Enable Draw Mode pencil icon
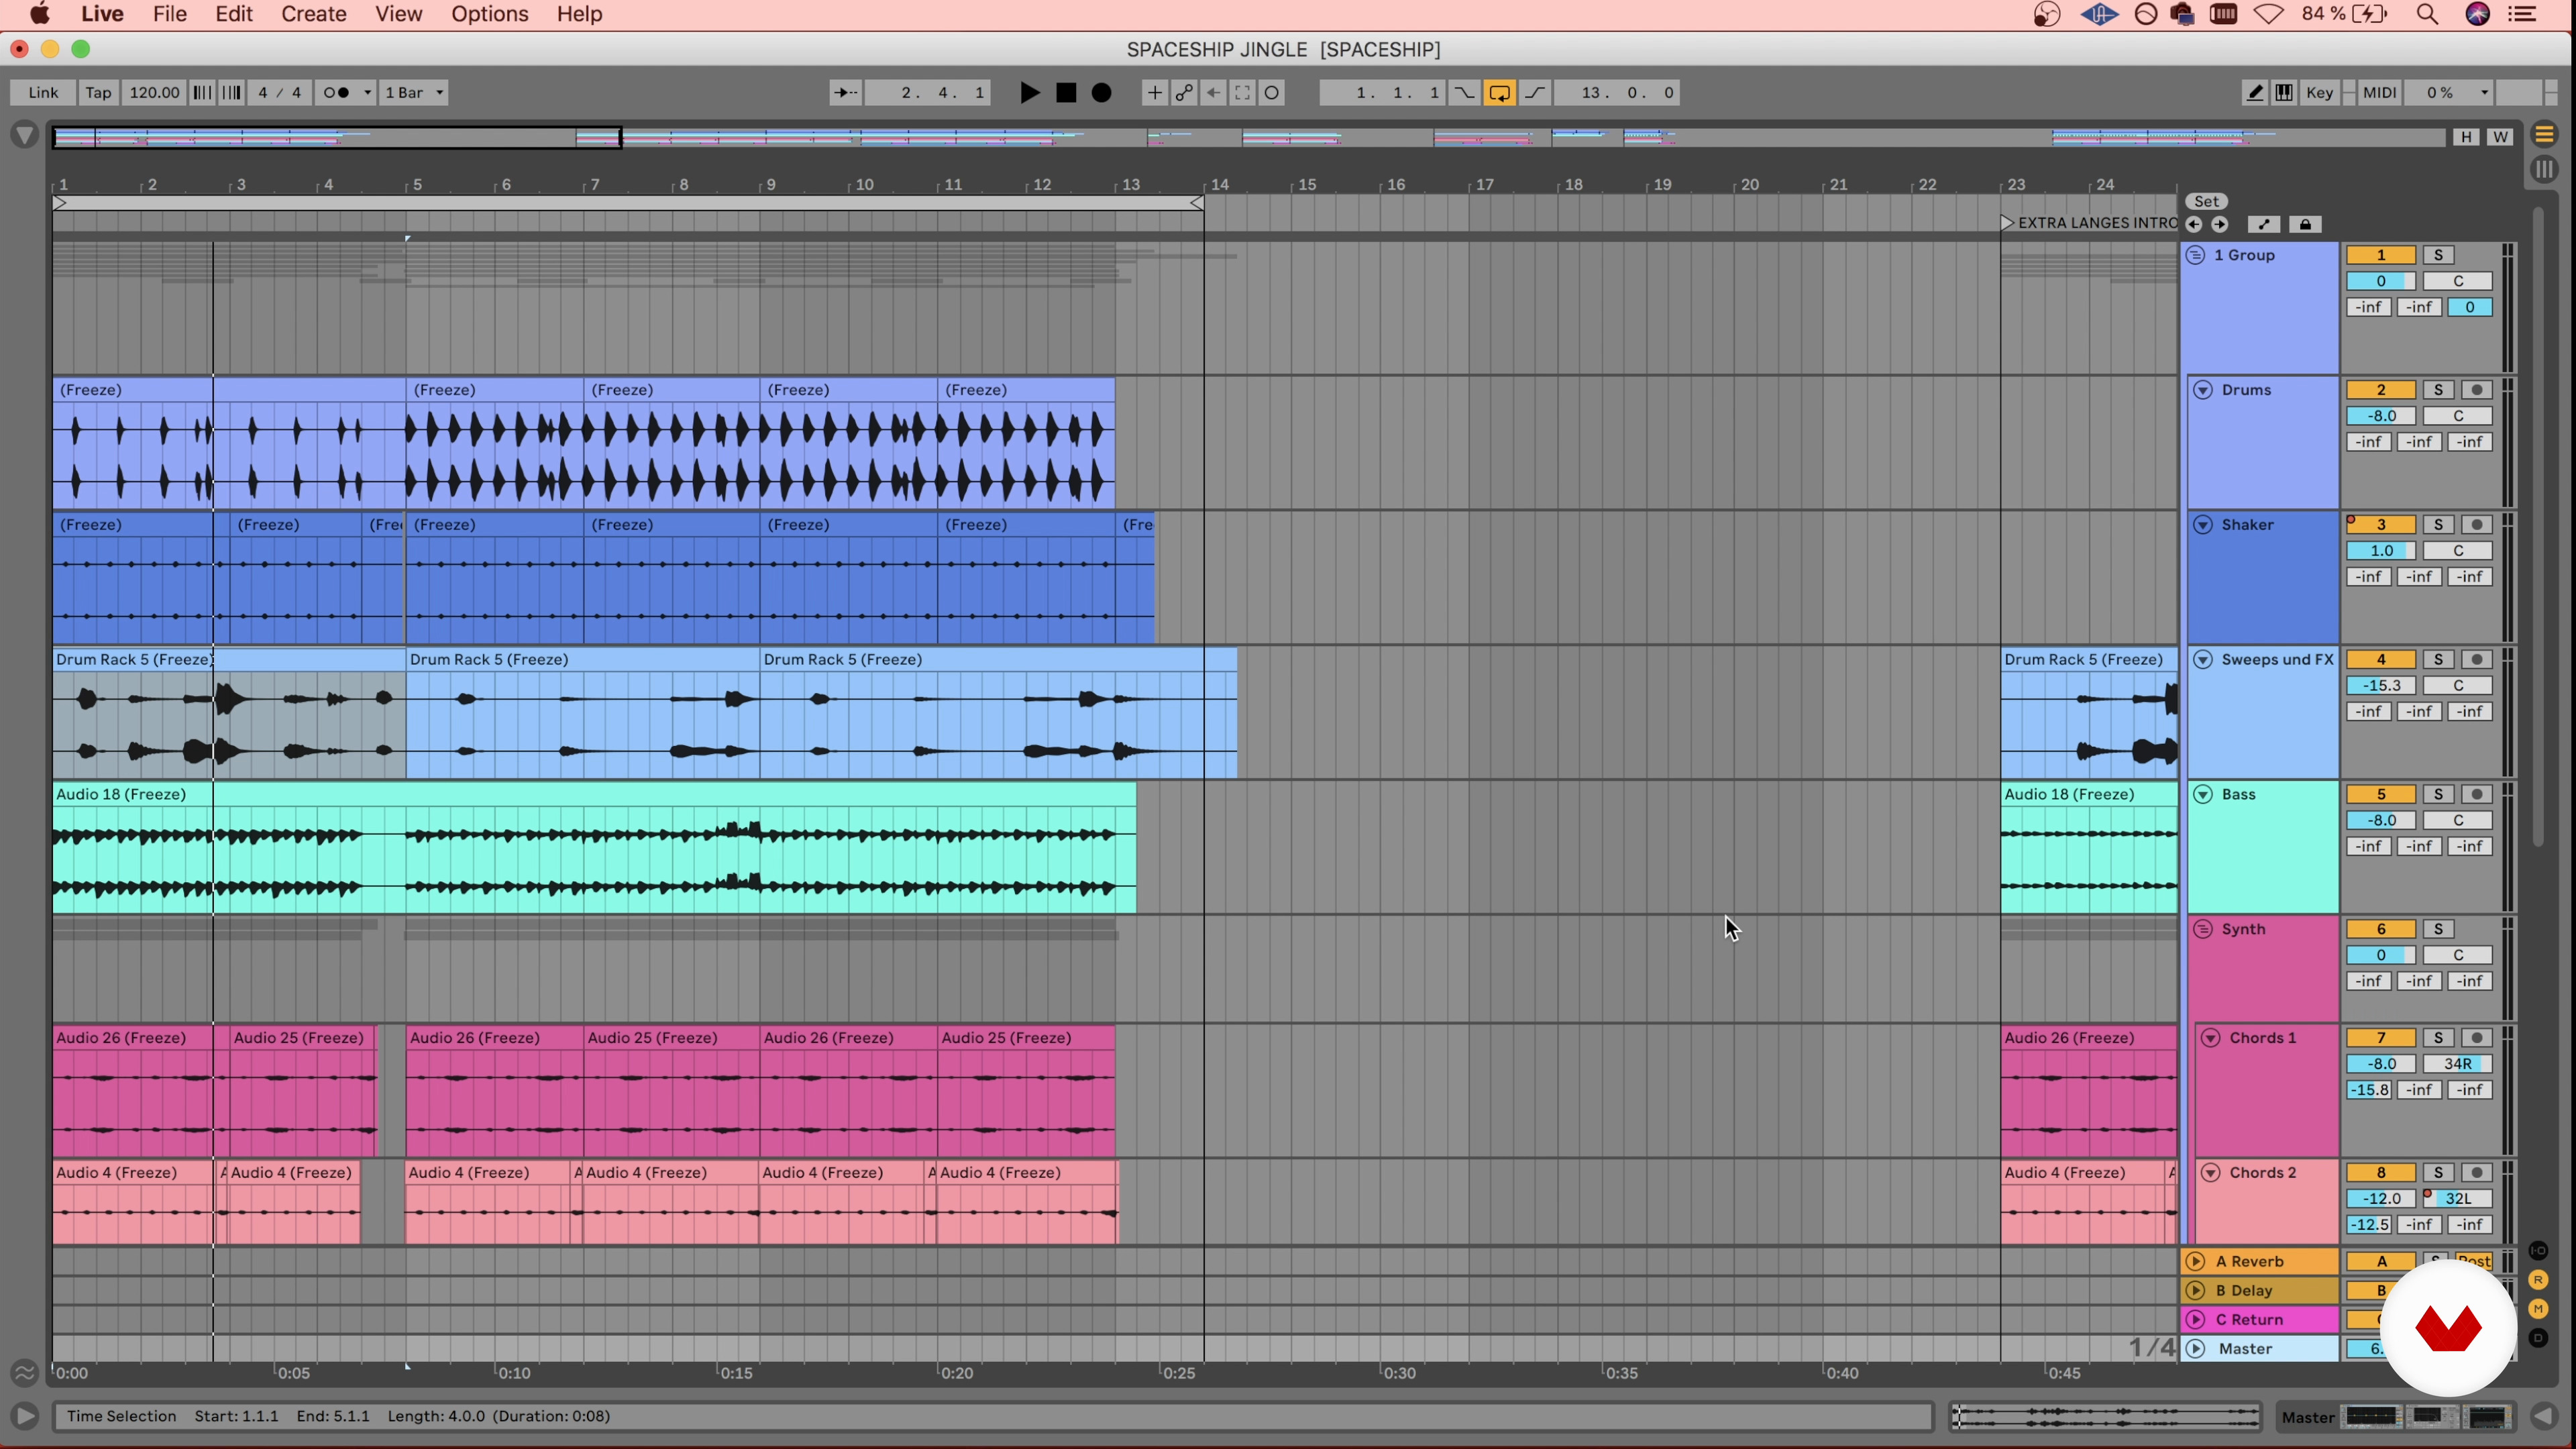2576x1449 pixels. pyautogui.click(x=2255, y=93)
